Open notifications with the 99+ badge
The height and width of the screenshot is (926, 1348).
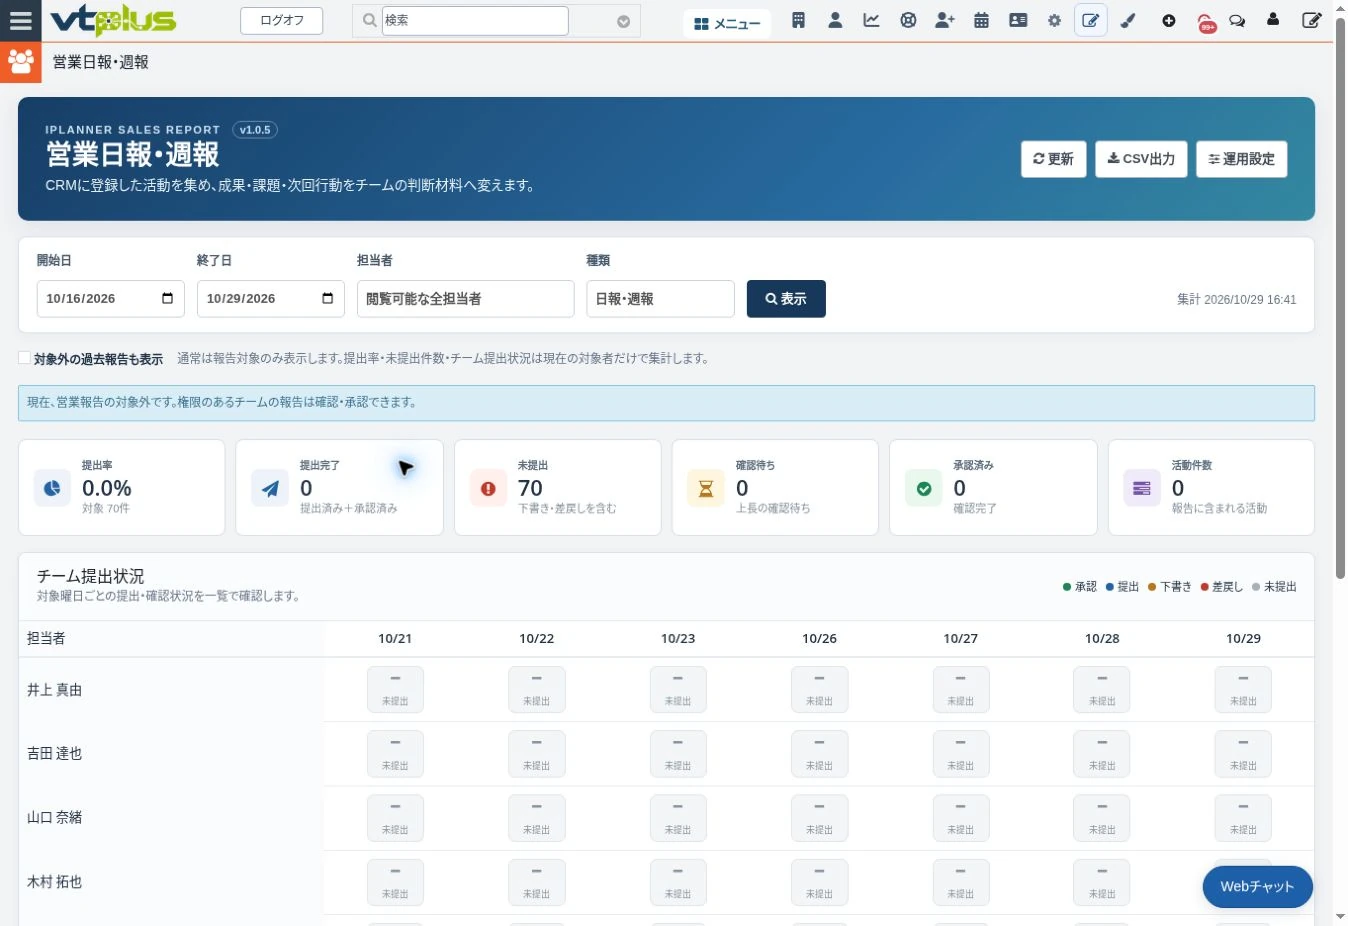click(1206, 22)
